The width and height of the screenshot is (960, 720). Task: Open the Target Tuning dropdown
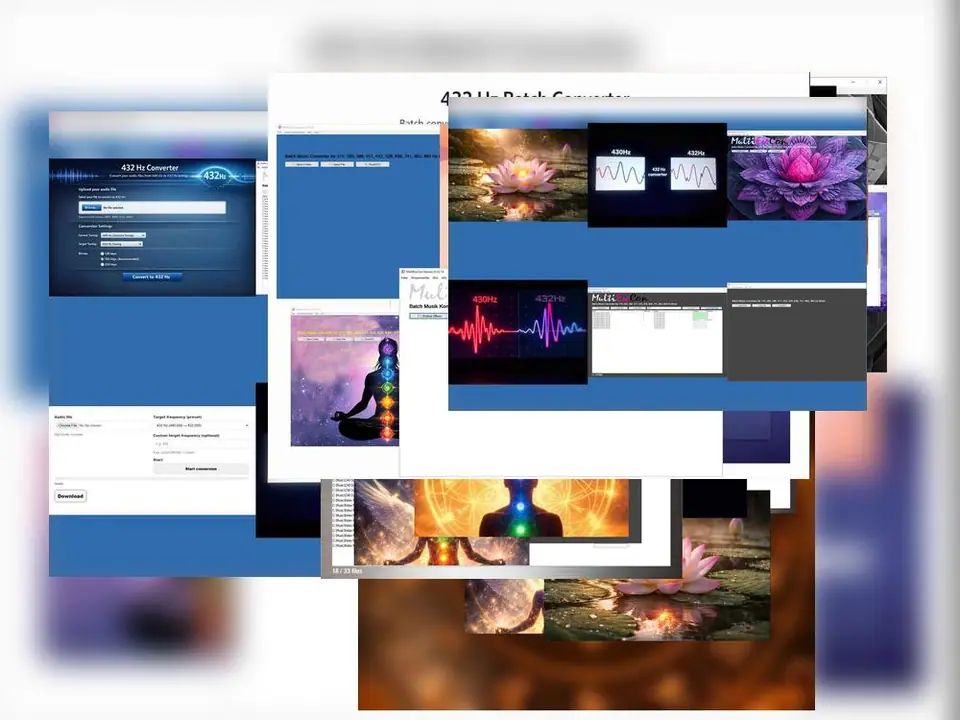121,244
